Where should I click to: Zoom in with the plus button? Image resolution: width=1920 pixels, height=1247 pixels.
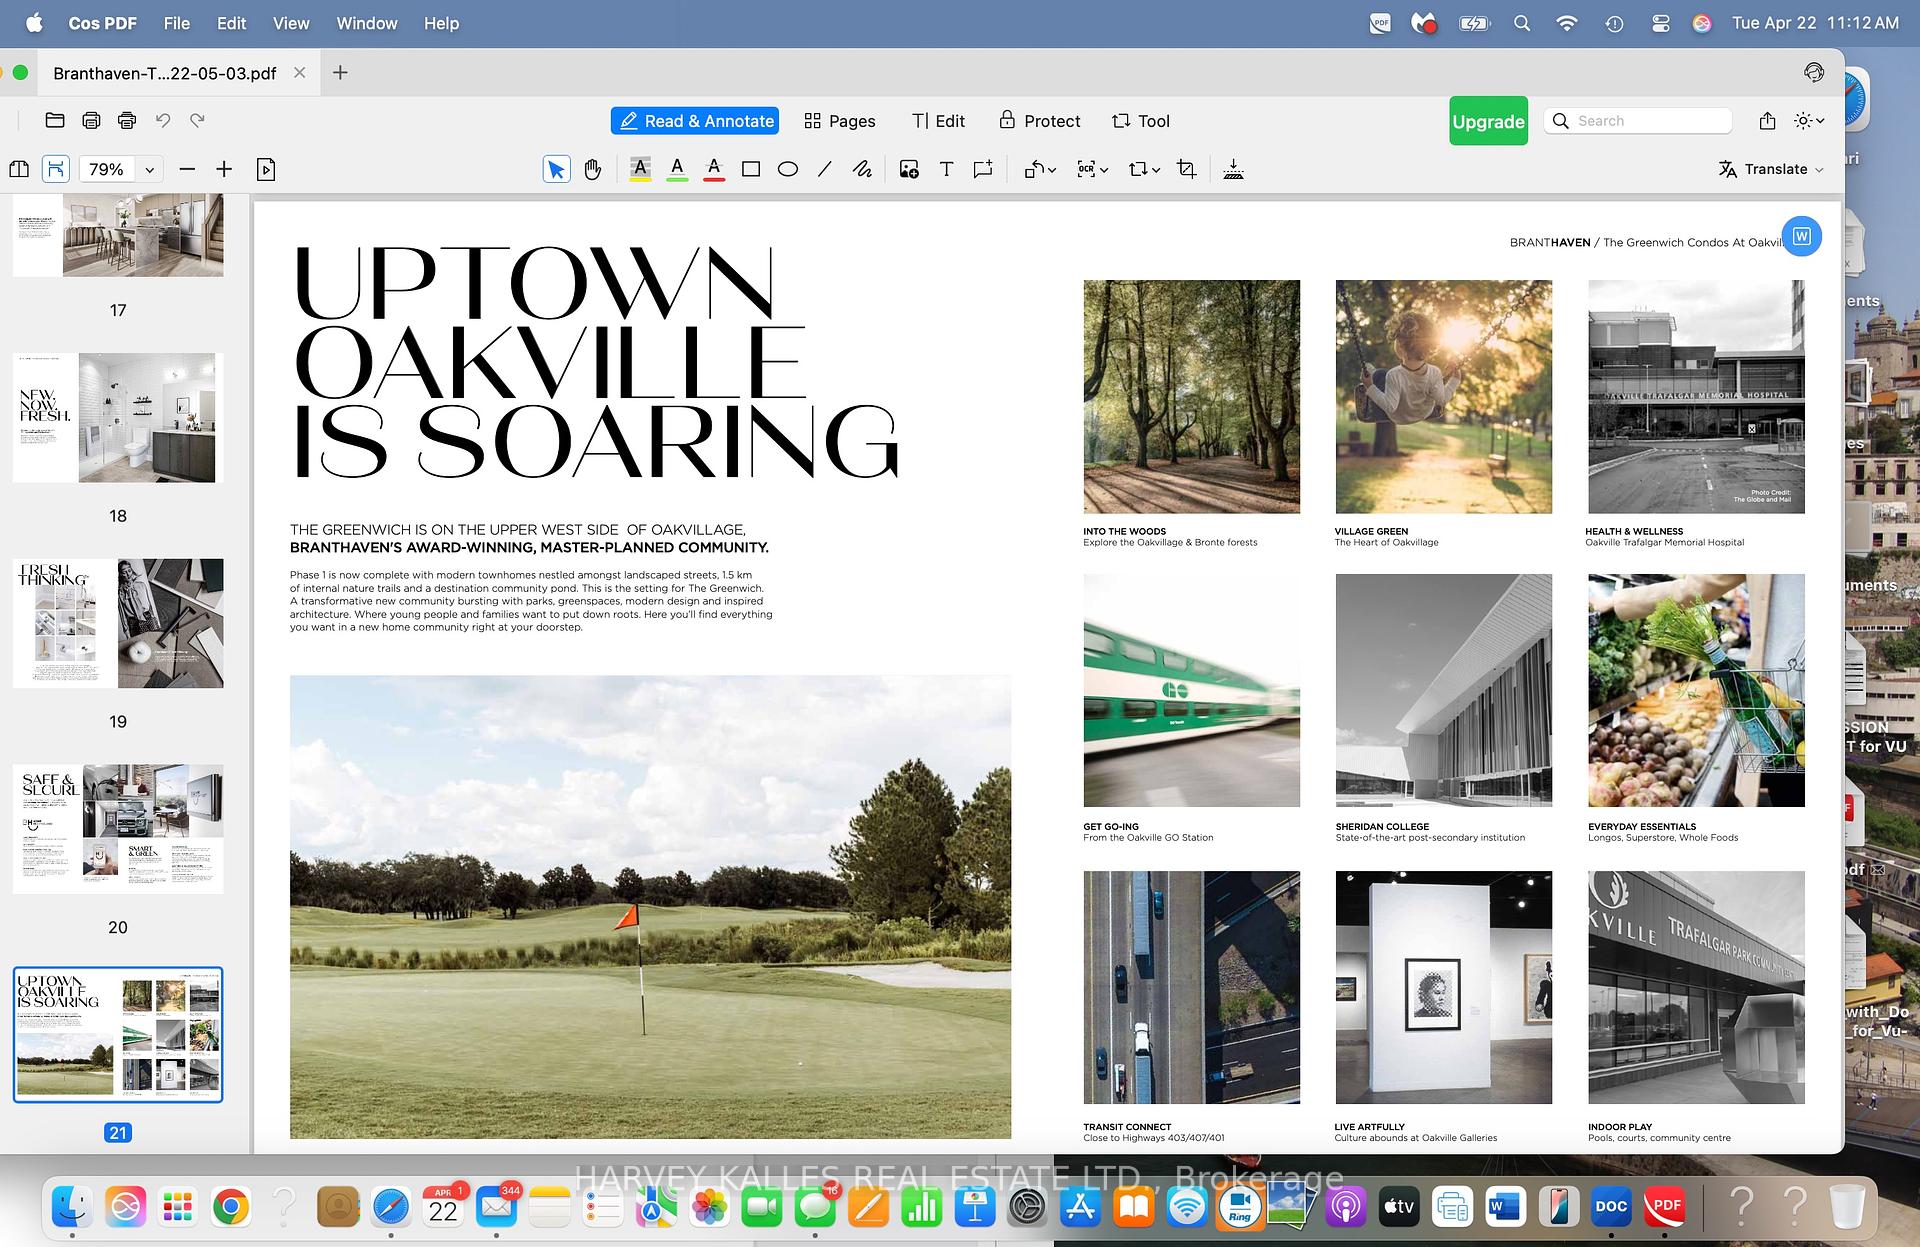[224, 170]
